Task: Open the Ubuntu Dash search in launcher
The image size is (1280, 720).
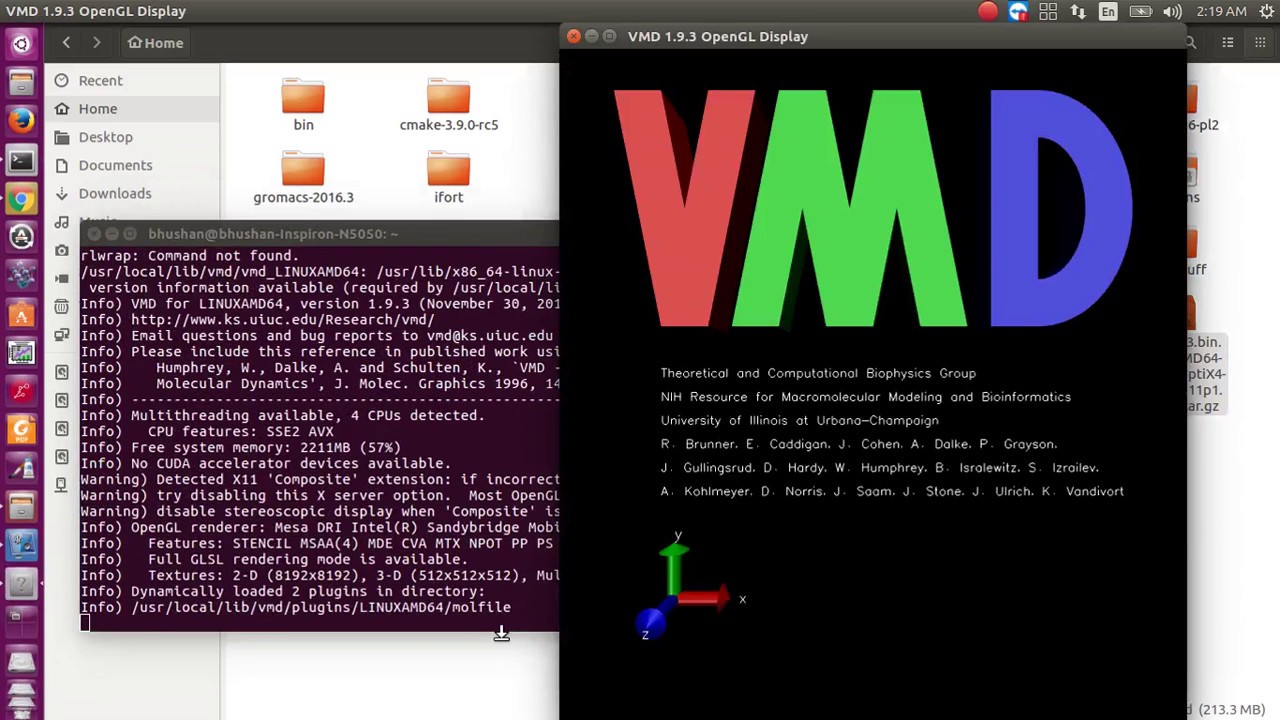Action: pyautogui.click(x=21, y=44)
